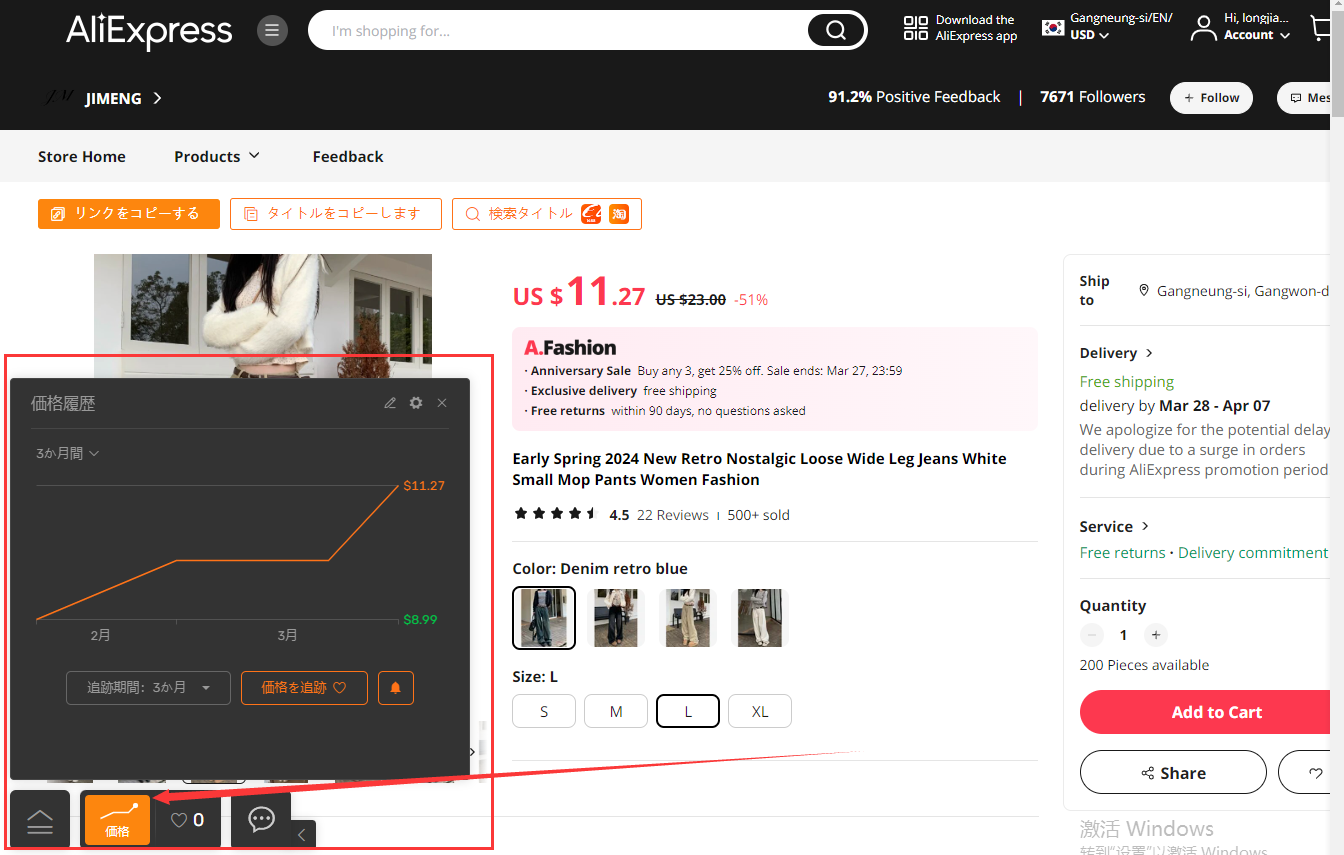1344x855 pixels.
Task: Open the JIMENG store chevron
Action: 157,98
